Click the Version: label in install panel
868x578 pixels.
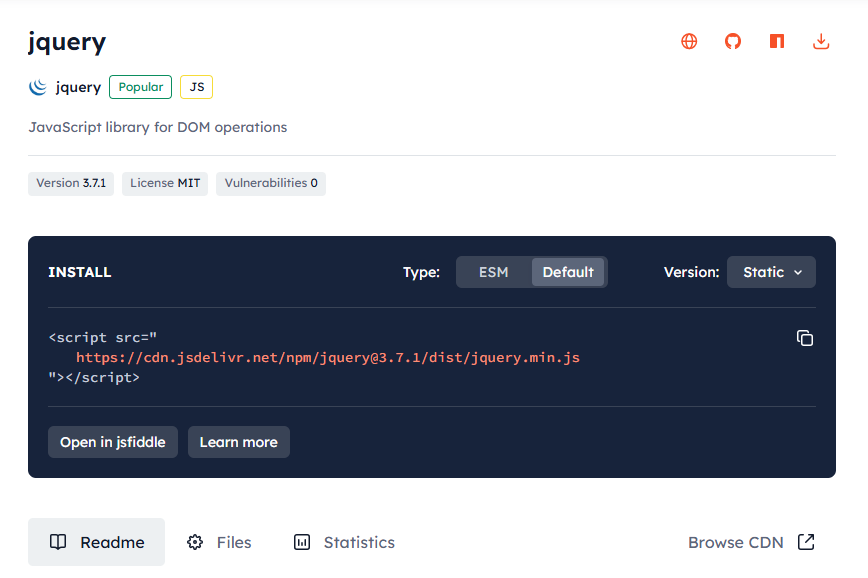coord(691,272)
